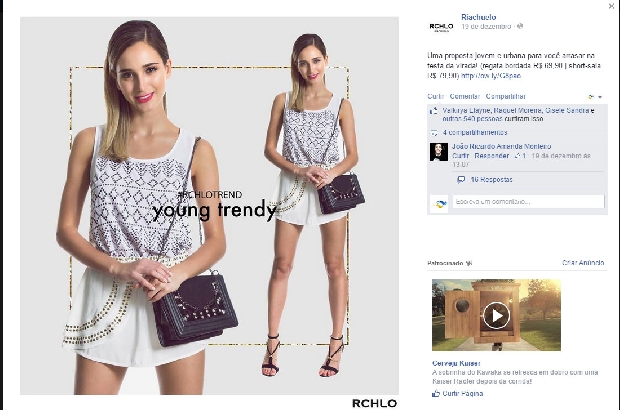
Task: Click the RCHLO profile logo thumbnail
Action: coord(441,26)
